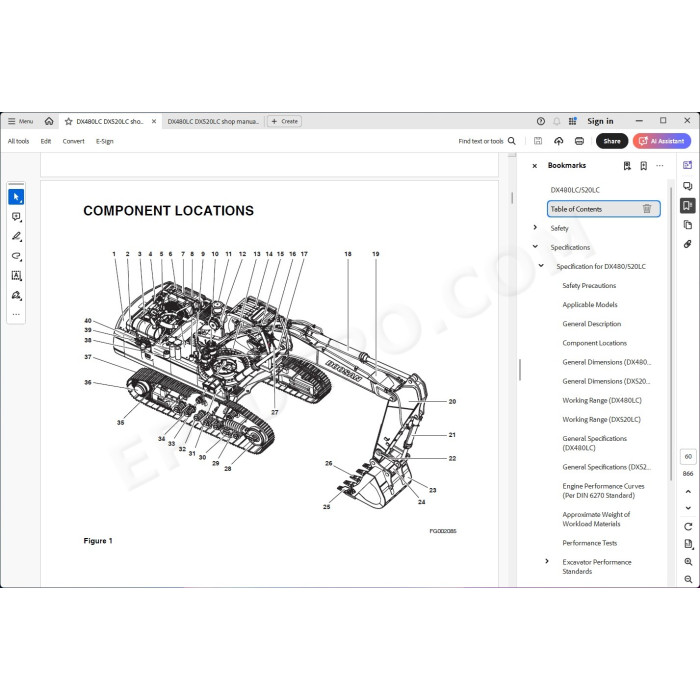Open Engine Performance Curves bookmark

coord(603,491)
